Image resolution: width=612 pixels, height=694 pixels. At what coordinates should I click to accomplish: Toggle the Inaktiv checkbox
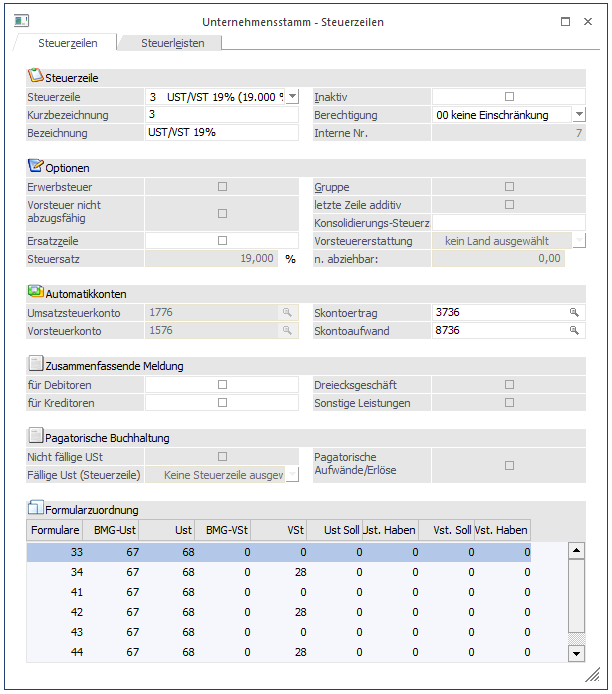pyautogui.click(x=509, y=97)
